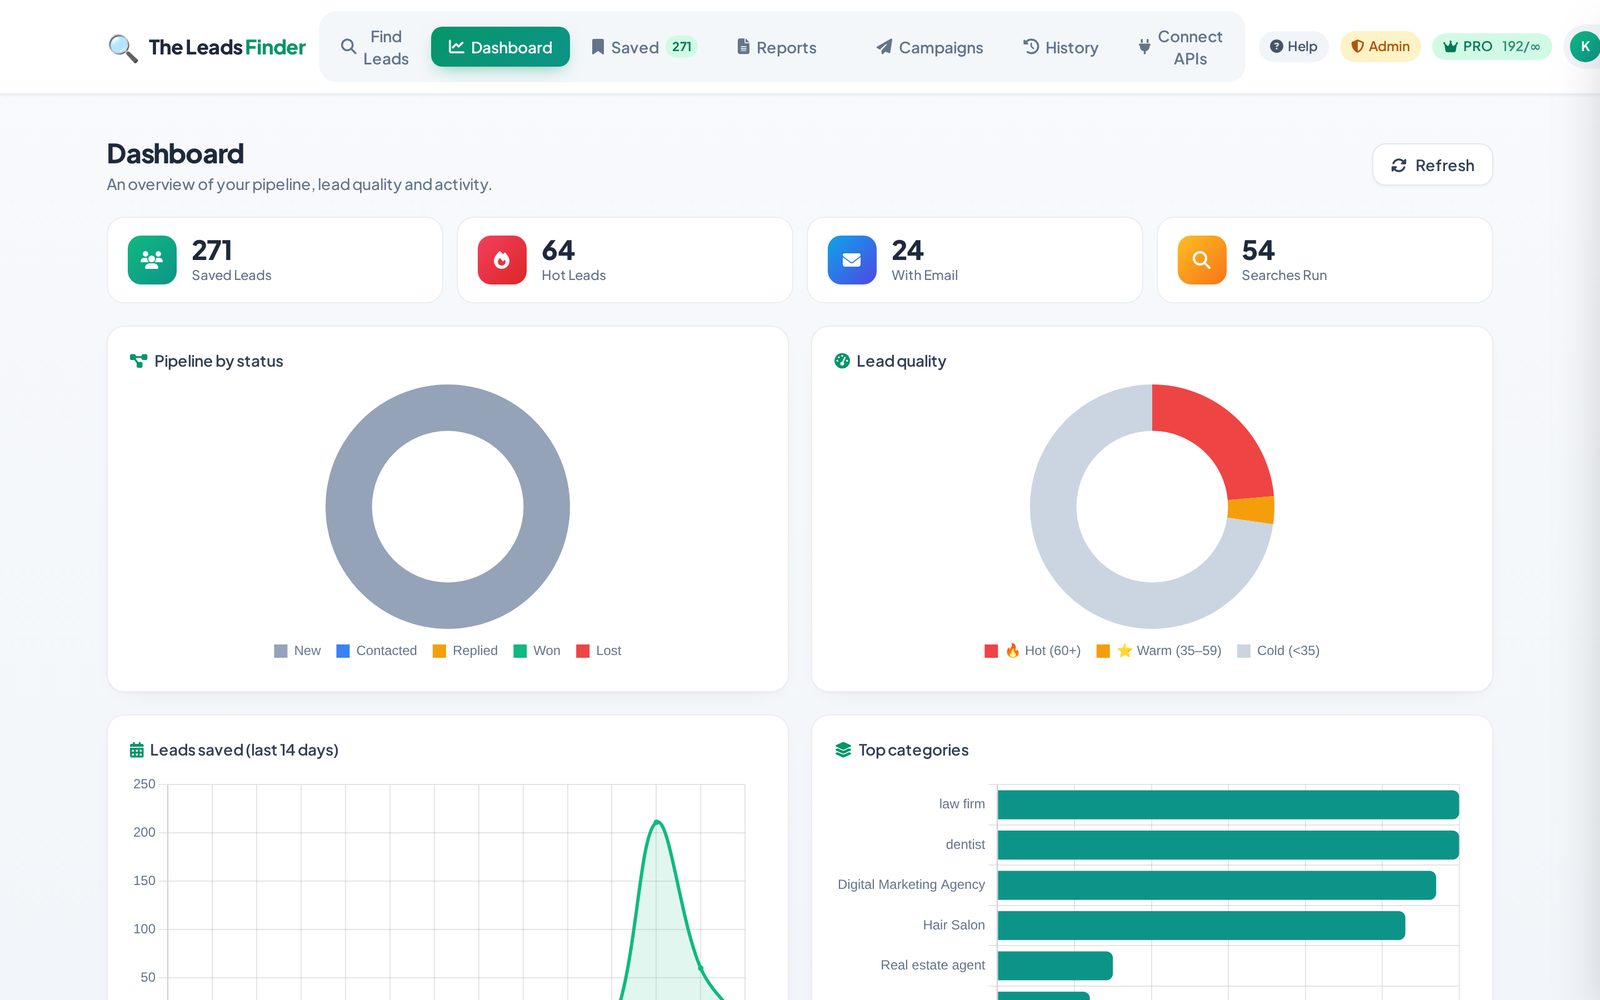Click the paper plane icon on Campaigns tab
The width and height of the screenshot is (1600, 1000).
point(884,47)
